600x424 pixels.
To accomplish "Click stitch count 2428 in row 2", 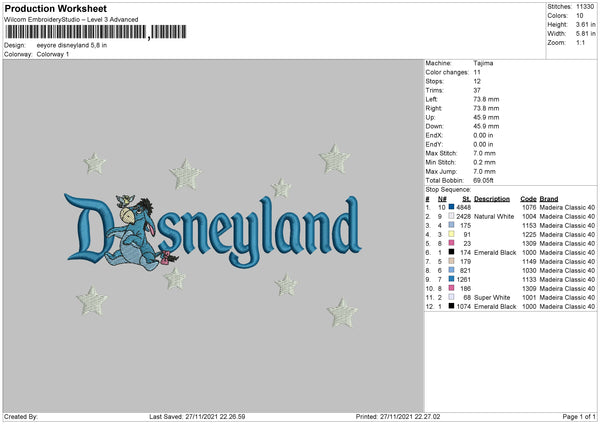I will click(x=463, y=217).
